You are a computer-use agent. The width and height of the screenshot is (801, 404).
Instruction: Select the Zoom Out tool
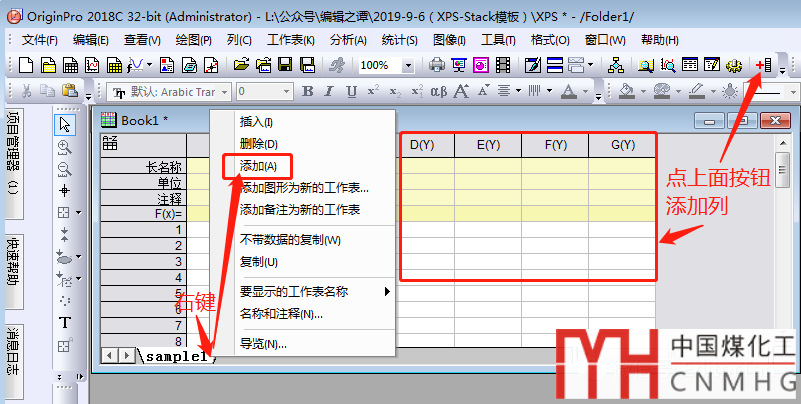[x=64, y=169]
